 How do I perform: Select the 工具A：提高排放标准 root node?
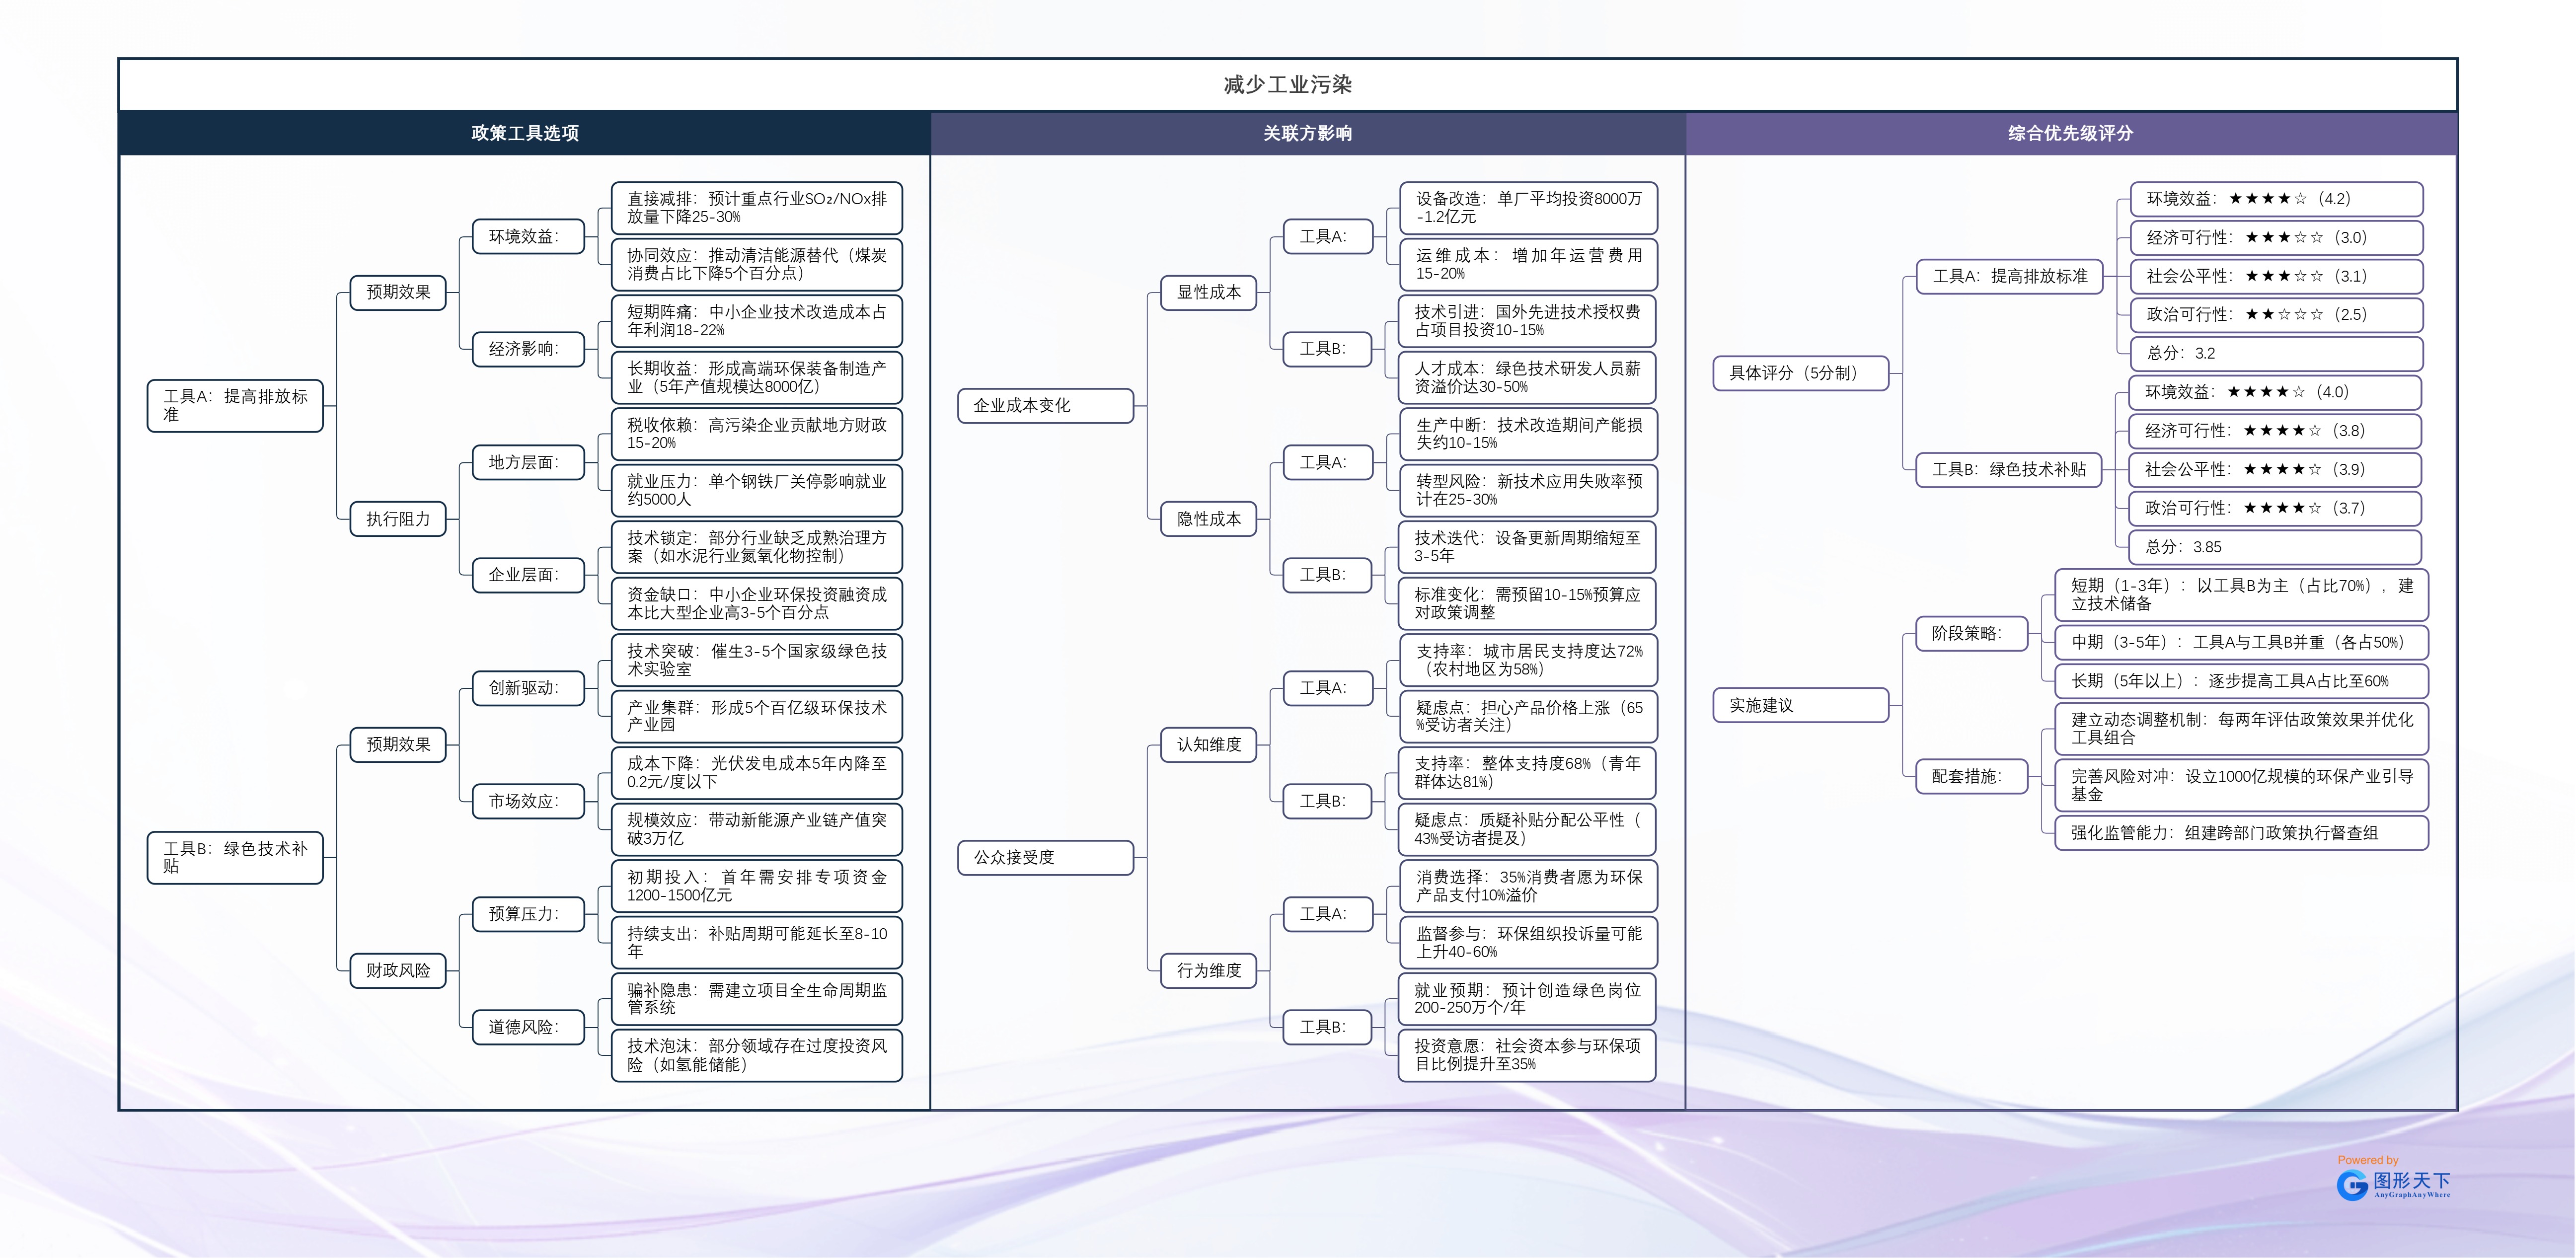click(x=235, y=405)
